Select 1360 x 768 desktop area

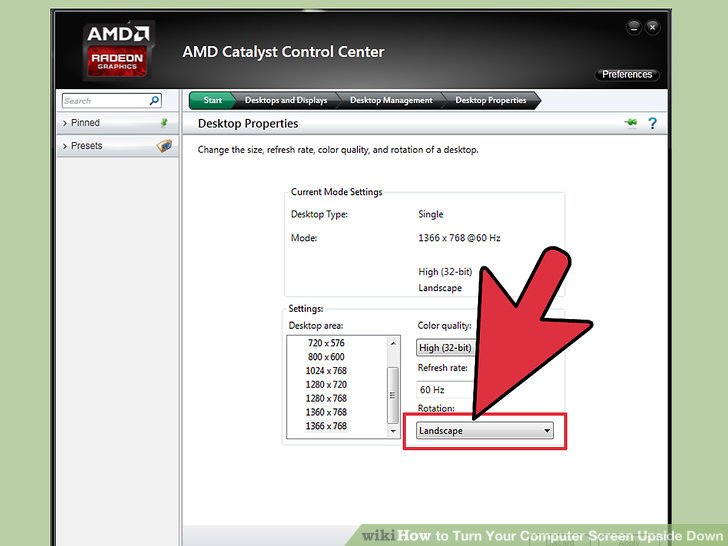(x=326, y=412)
